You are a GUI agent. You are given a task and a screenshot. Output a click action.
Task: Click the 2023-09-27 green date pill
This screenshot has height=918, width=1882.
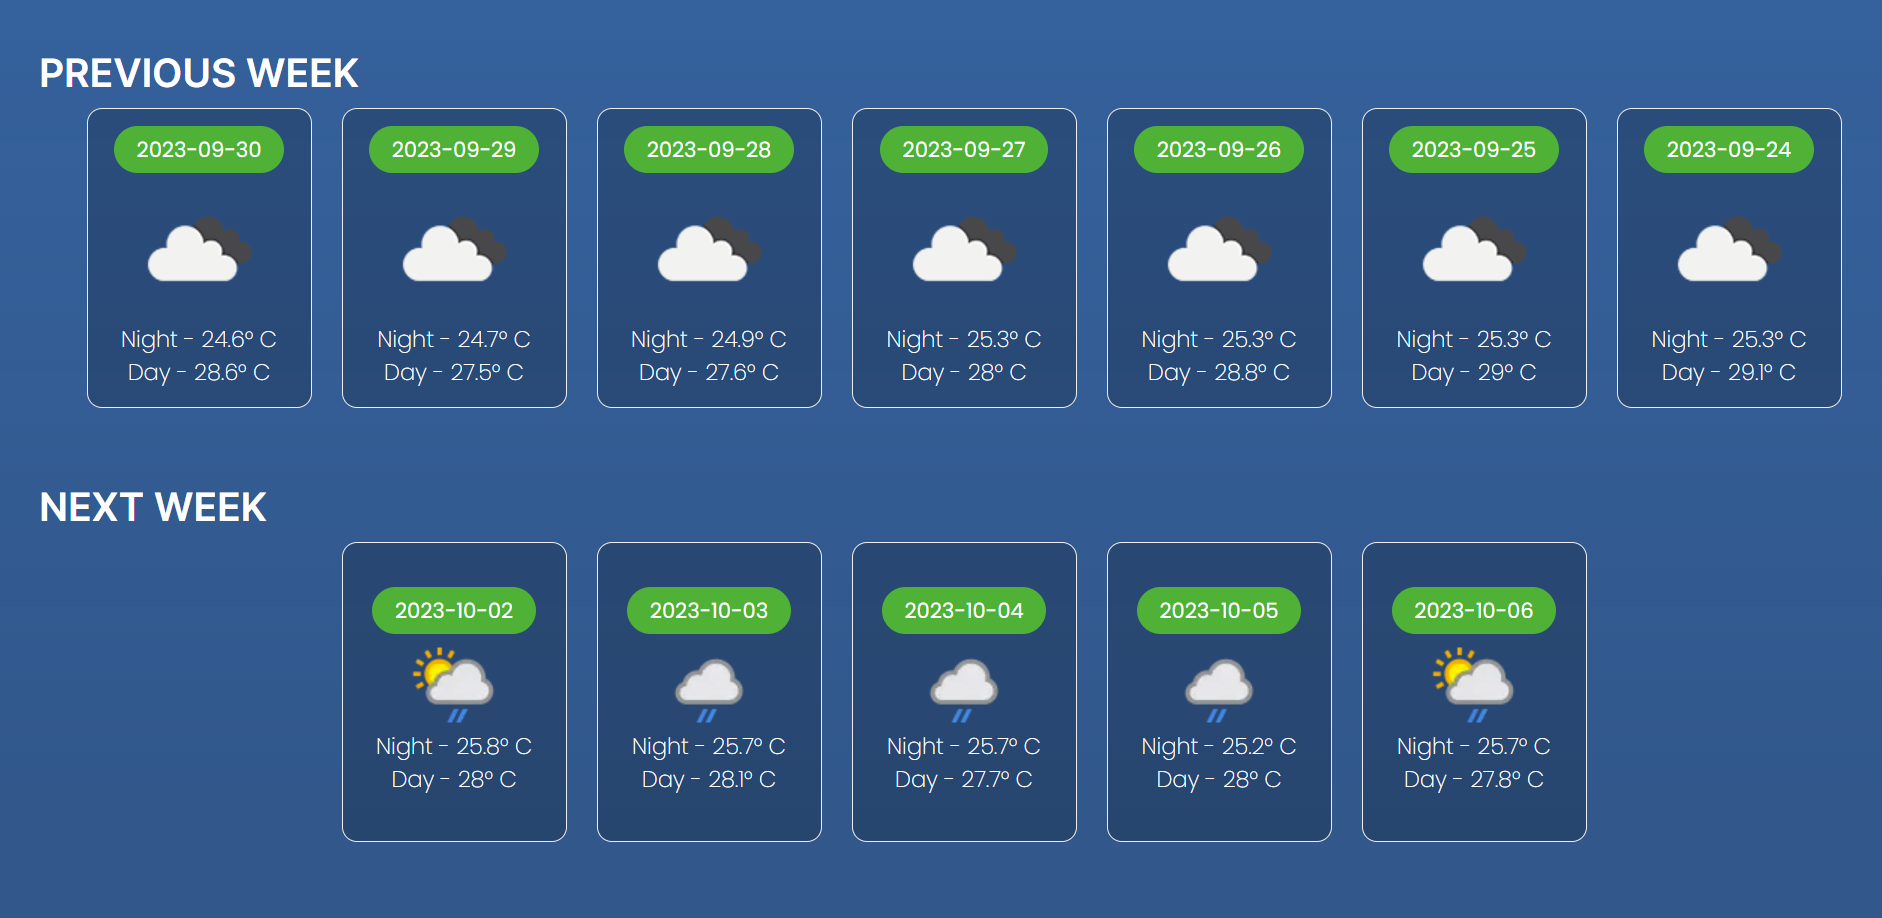pos(963,149)
